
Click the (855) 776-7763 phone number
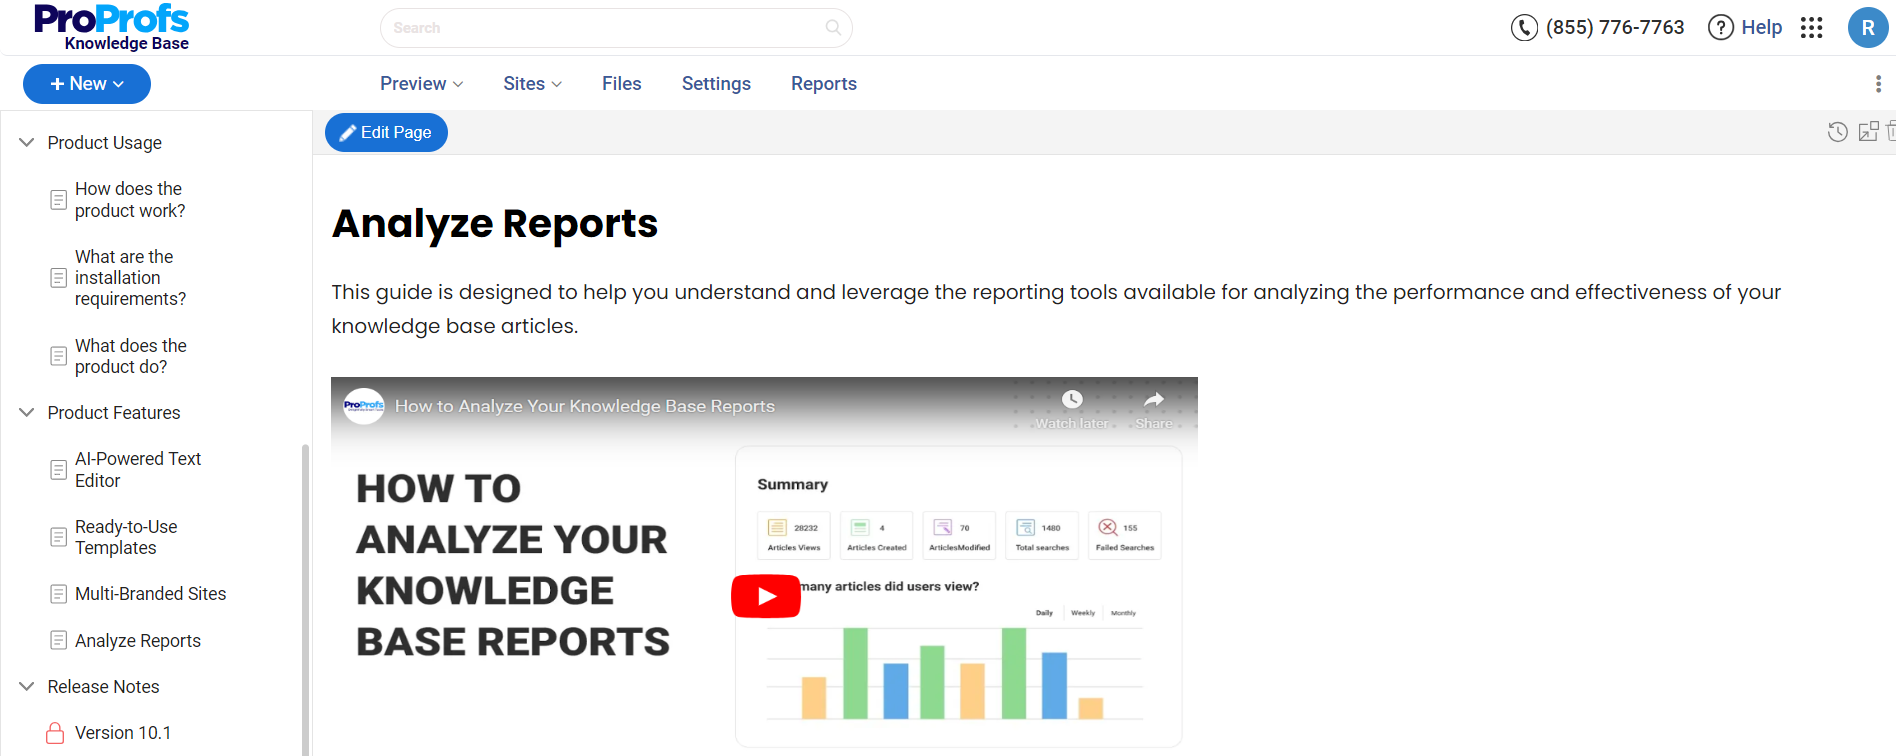click(x=1615, y=28)
